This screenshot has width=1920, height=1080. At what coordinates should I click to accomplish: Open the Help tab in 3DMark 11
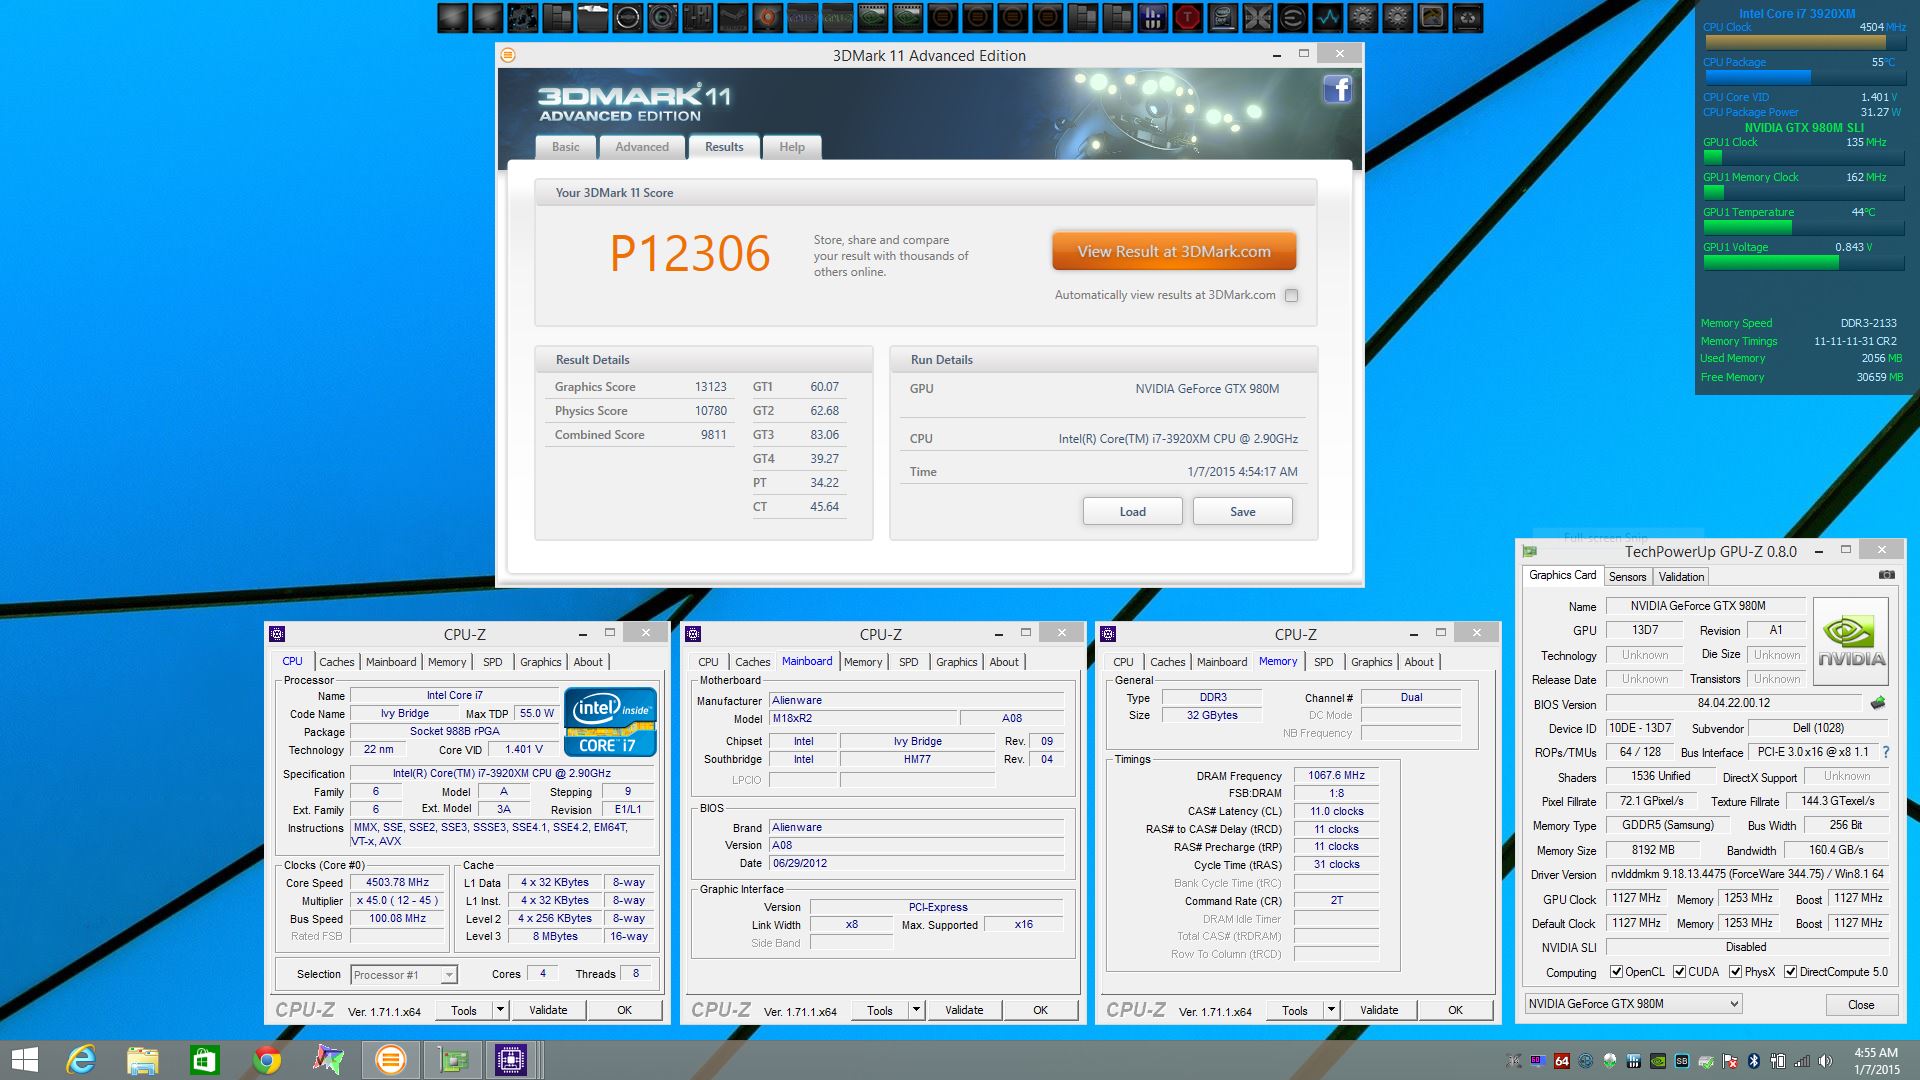point(792,147)
